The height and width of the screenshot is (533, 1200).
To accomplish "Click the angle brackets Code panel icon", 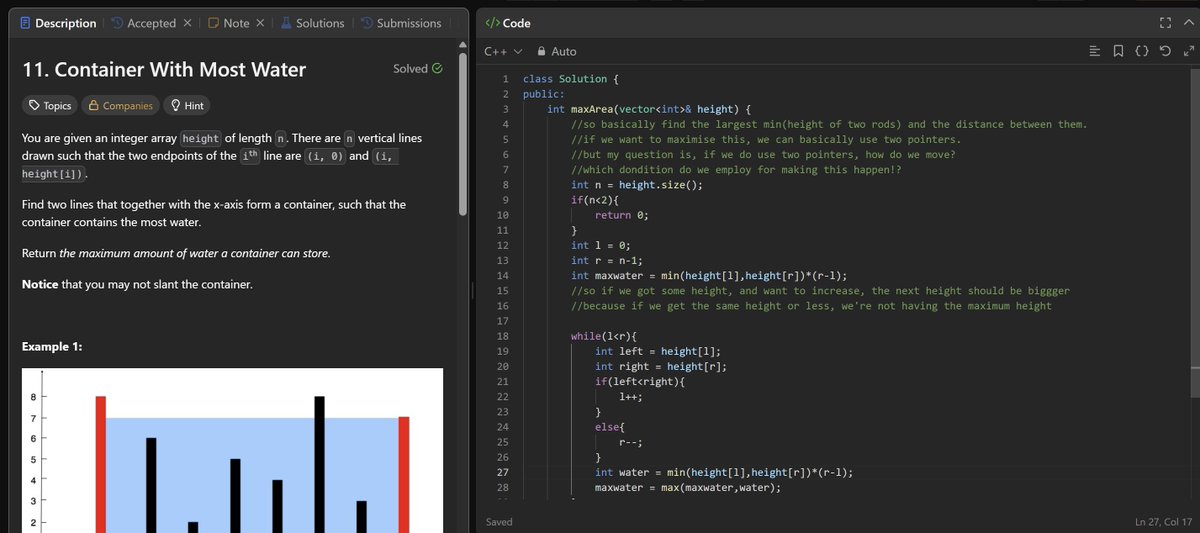I will pos(491,23).
